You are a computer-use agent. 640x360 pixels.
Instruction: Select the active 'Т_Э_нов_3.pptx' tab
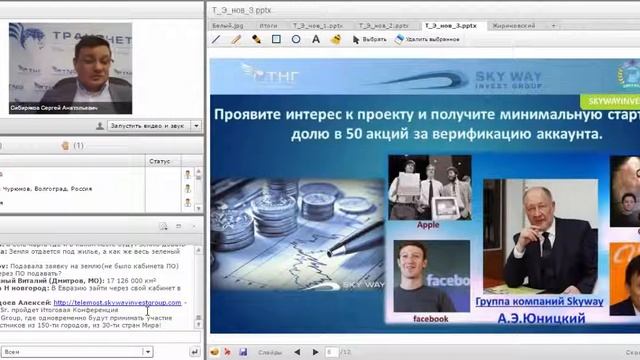coord(451,26)
